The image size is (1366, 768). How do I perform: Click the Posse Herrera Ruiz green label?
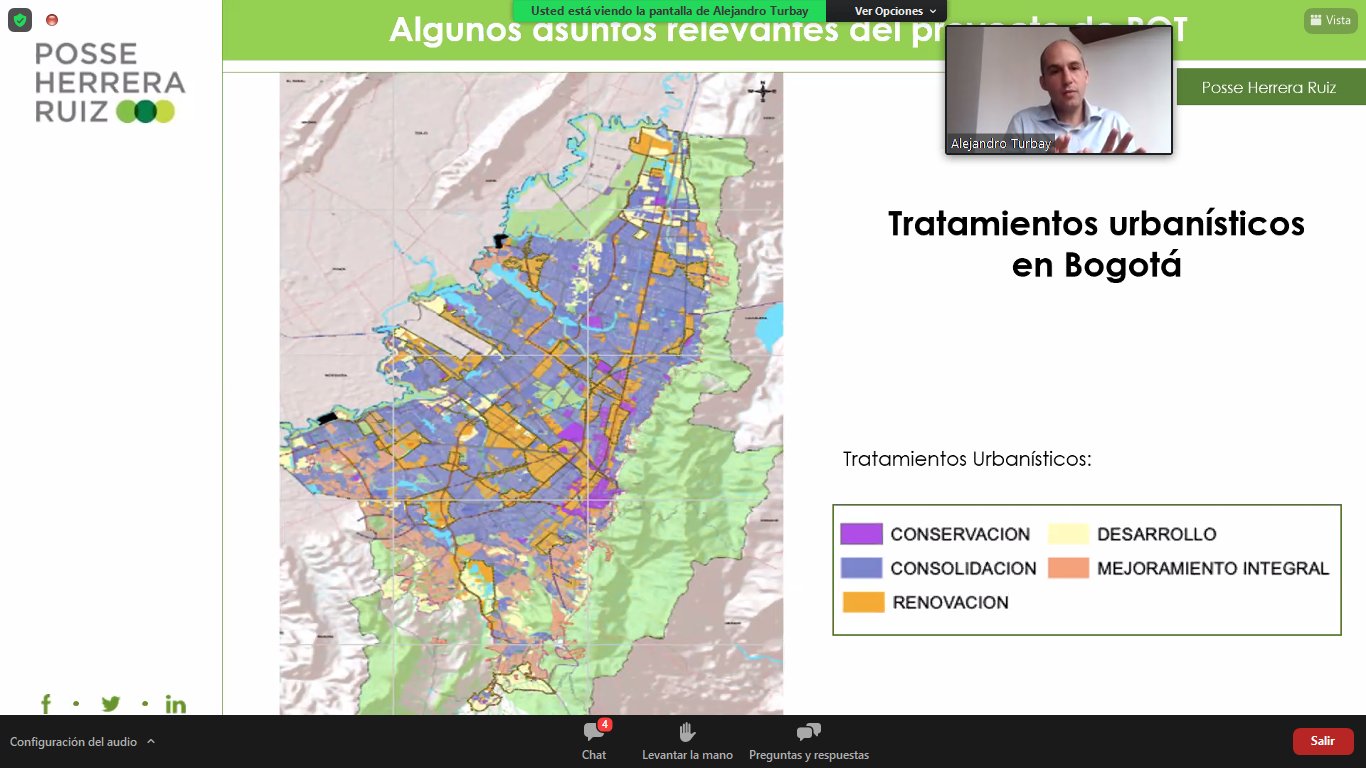(x=1268, y=88)
